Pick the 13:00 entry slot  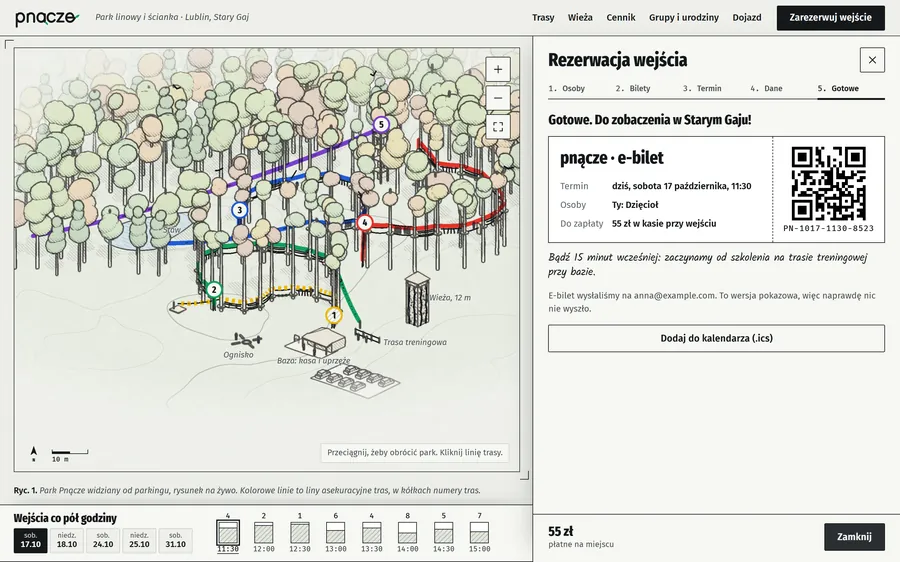[336, 533]
